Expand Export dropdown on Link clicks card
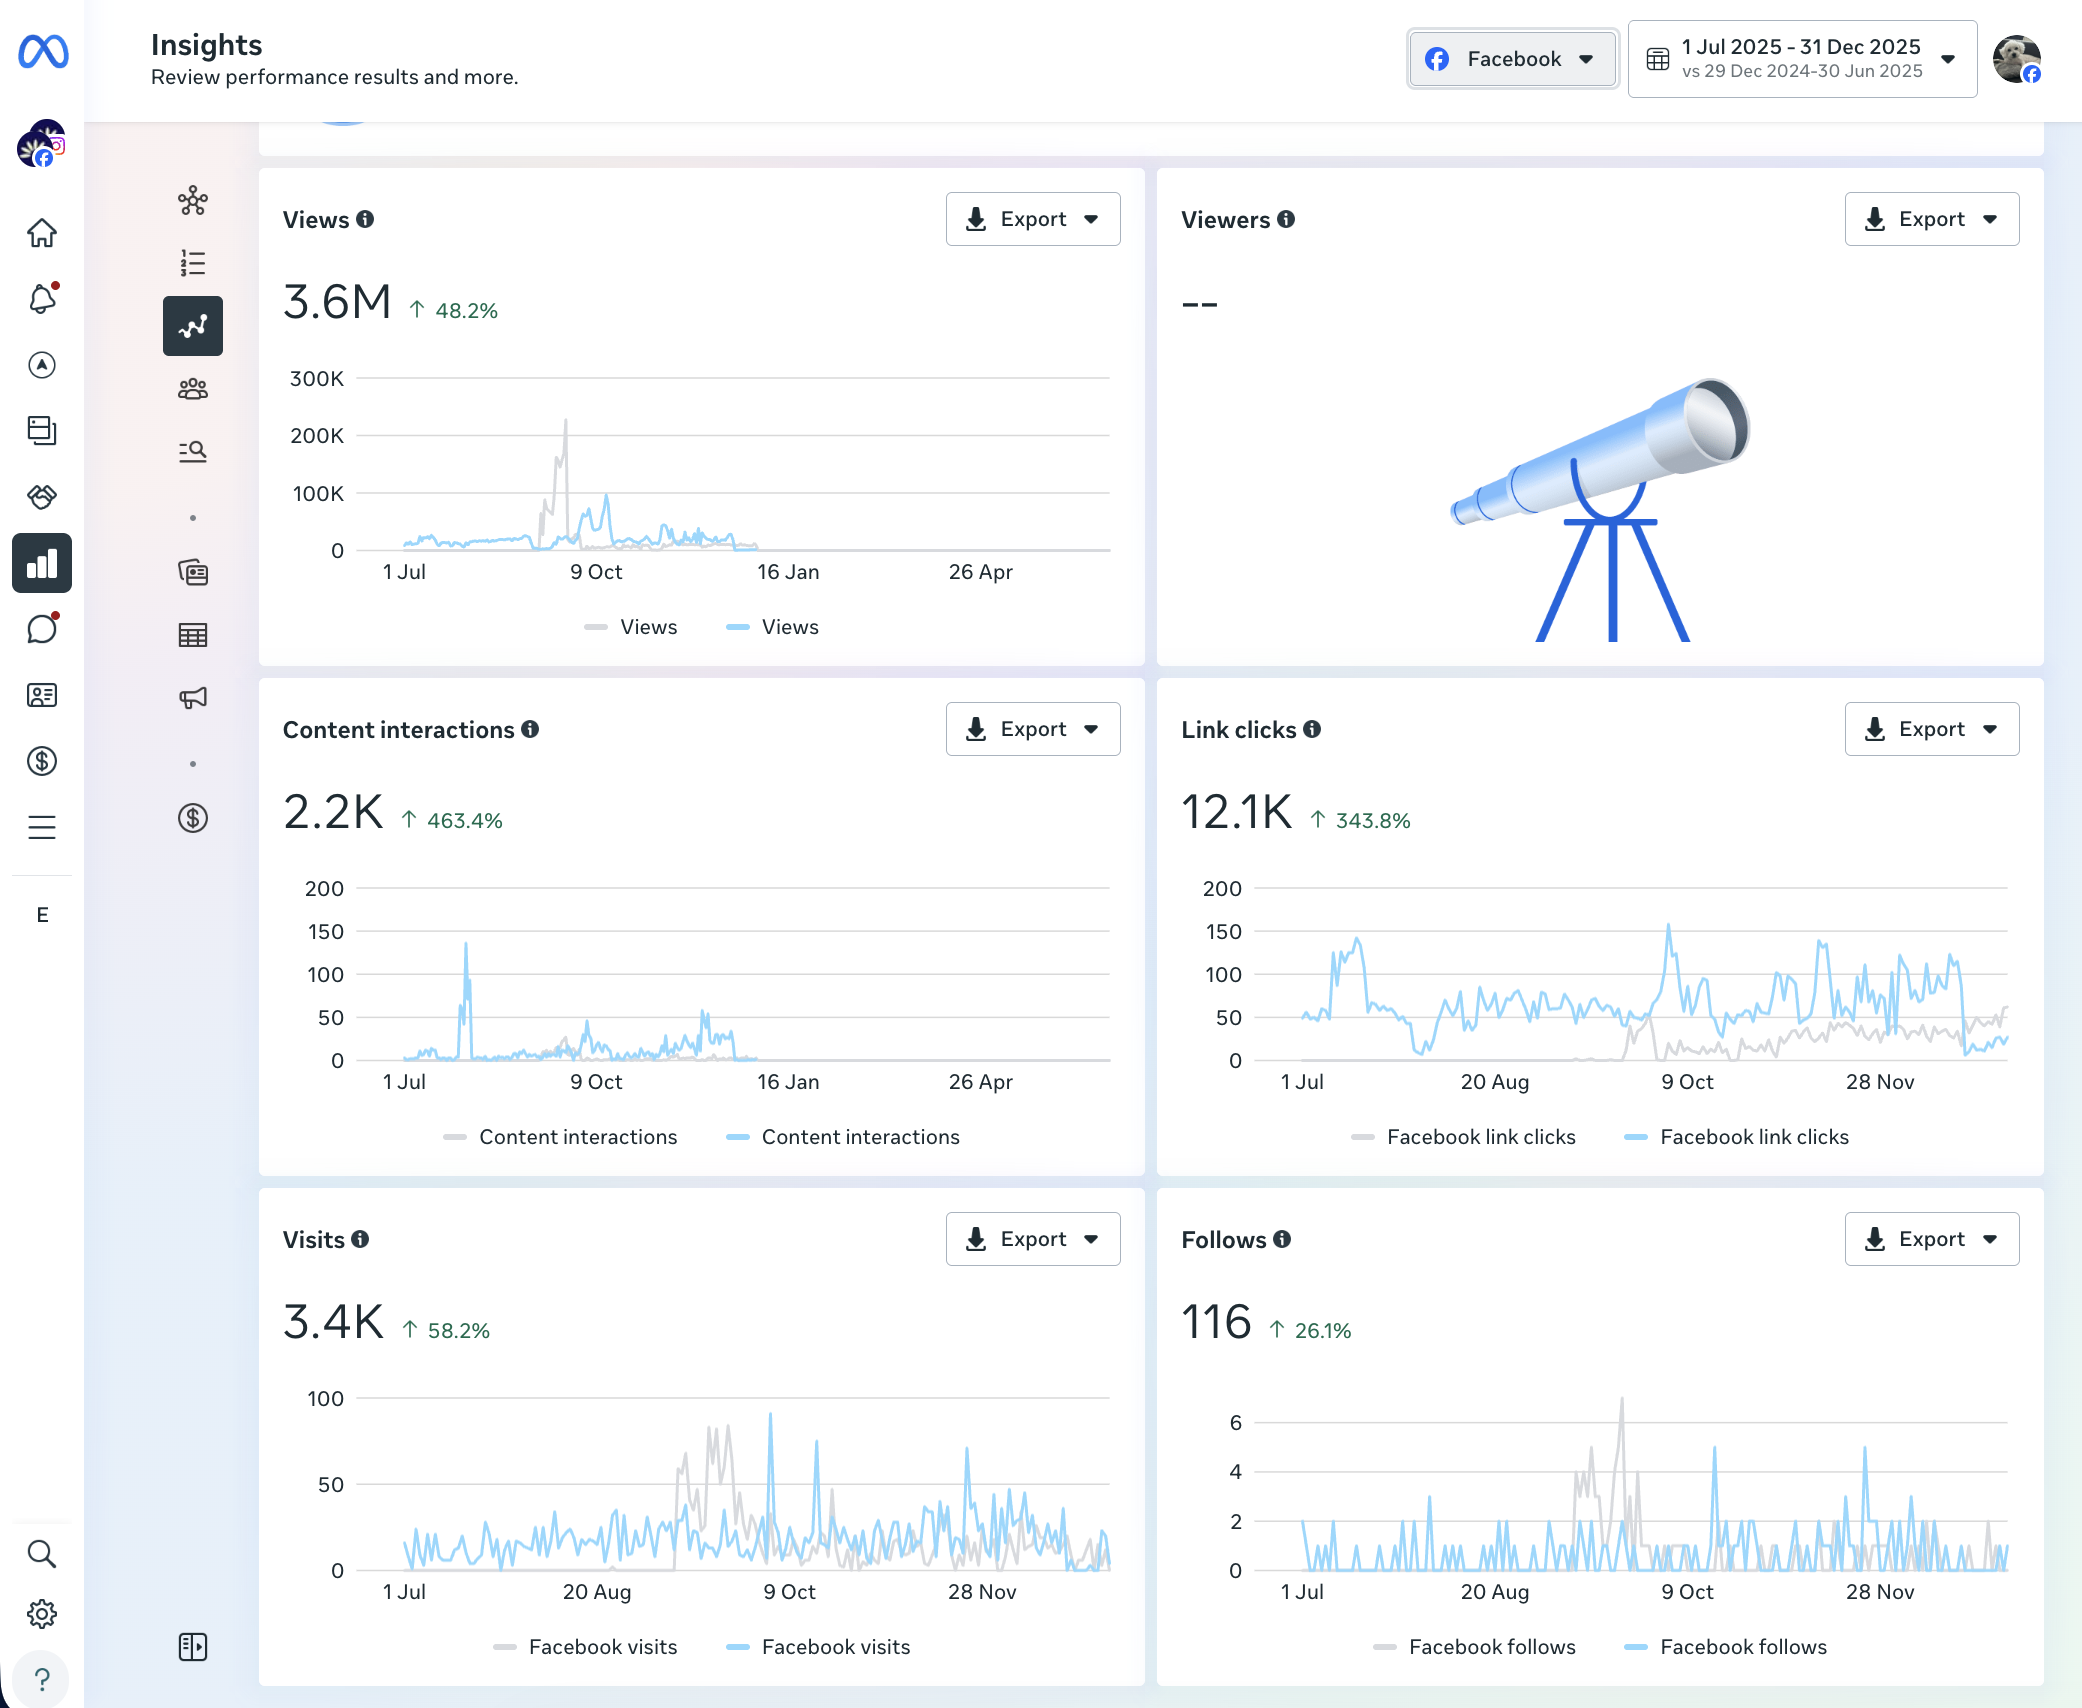 [1930, 729]
